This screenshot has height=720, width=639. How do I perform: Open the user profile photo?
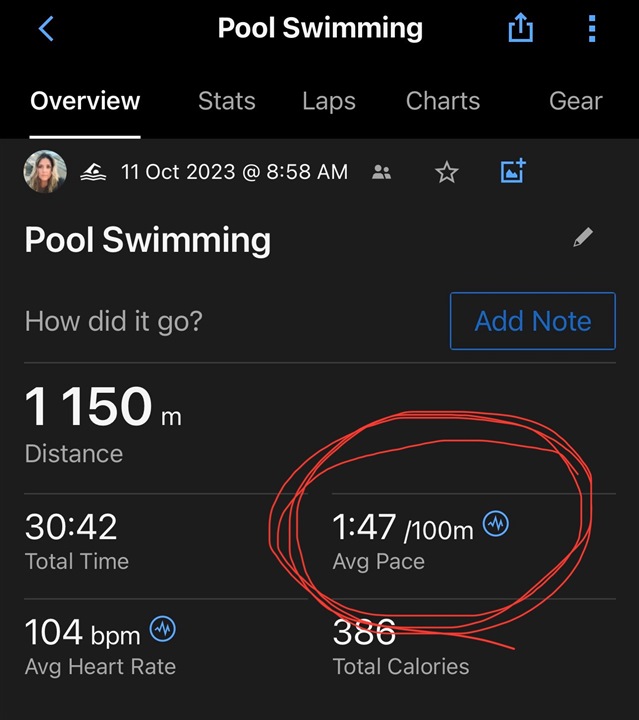click(x=45, y=172)
